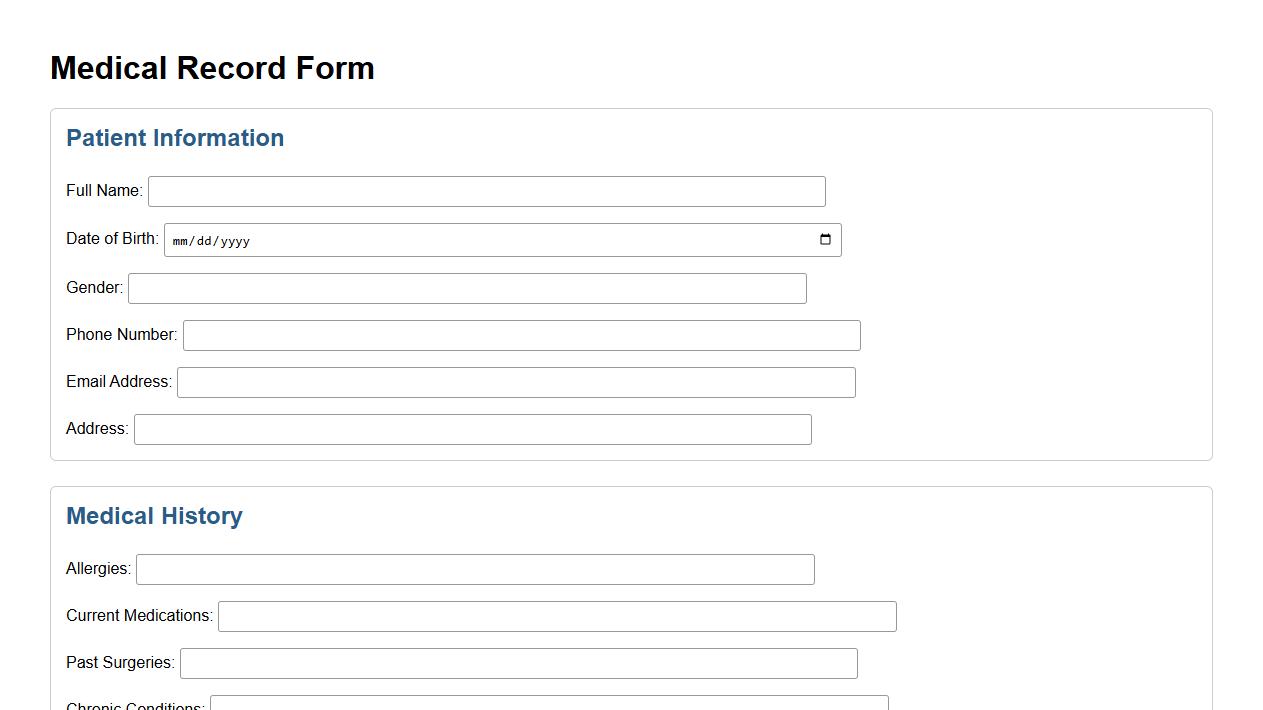
Task: Click the Phone Number input field
Action: click(x=521, y=335)
